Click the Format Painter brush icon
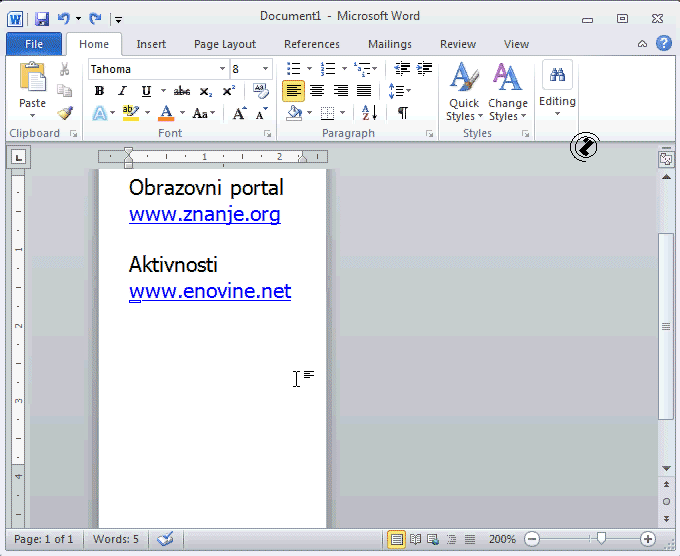The height and width of the screenshot is (556, 680). point(65,113)
